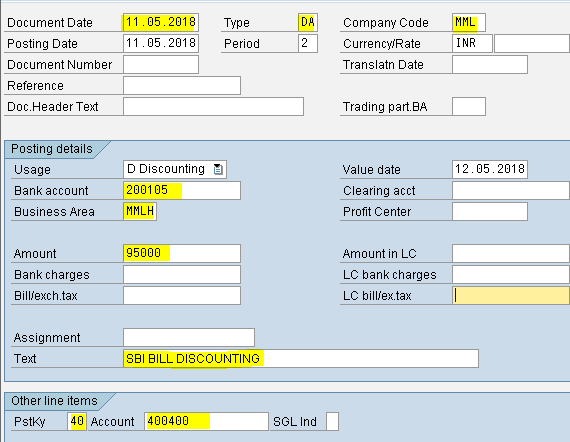The image size is (570, 442).
Task: Click the Doc.Header Text label
Action: [53, 107]
